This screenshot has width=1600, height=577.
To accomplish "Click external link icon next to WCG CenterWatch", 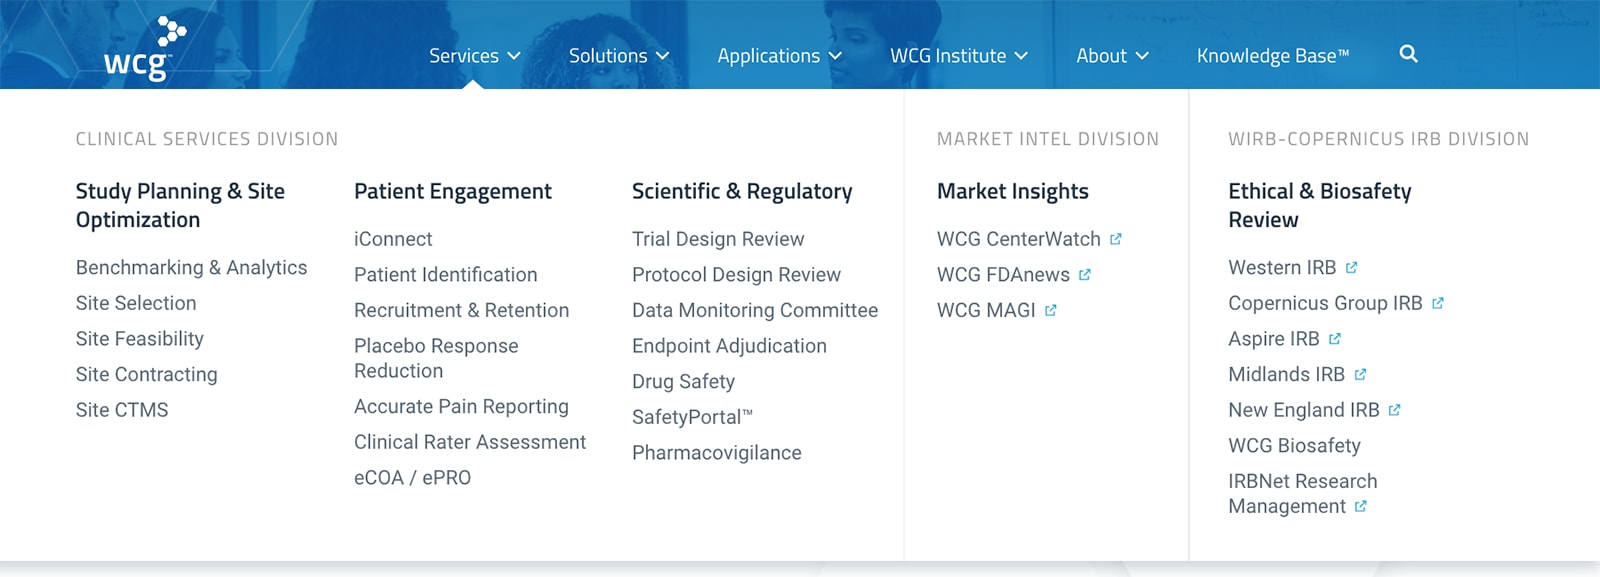I will (1116, 239).
